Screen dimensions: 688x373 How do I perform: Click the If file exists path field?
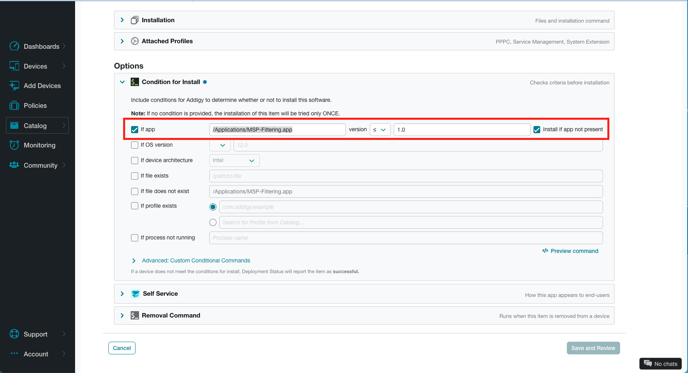coord(406,176)
